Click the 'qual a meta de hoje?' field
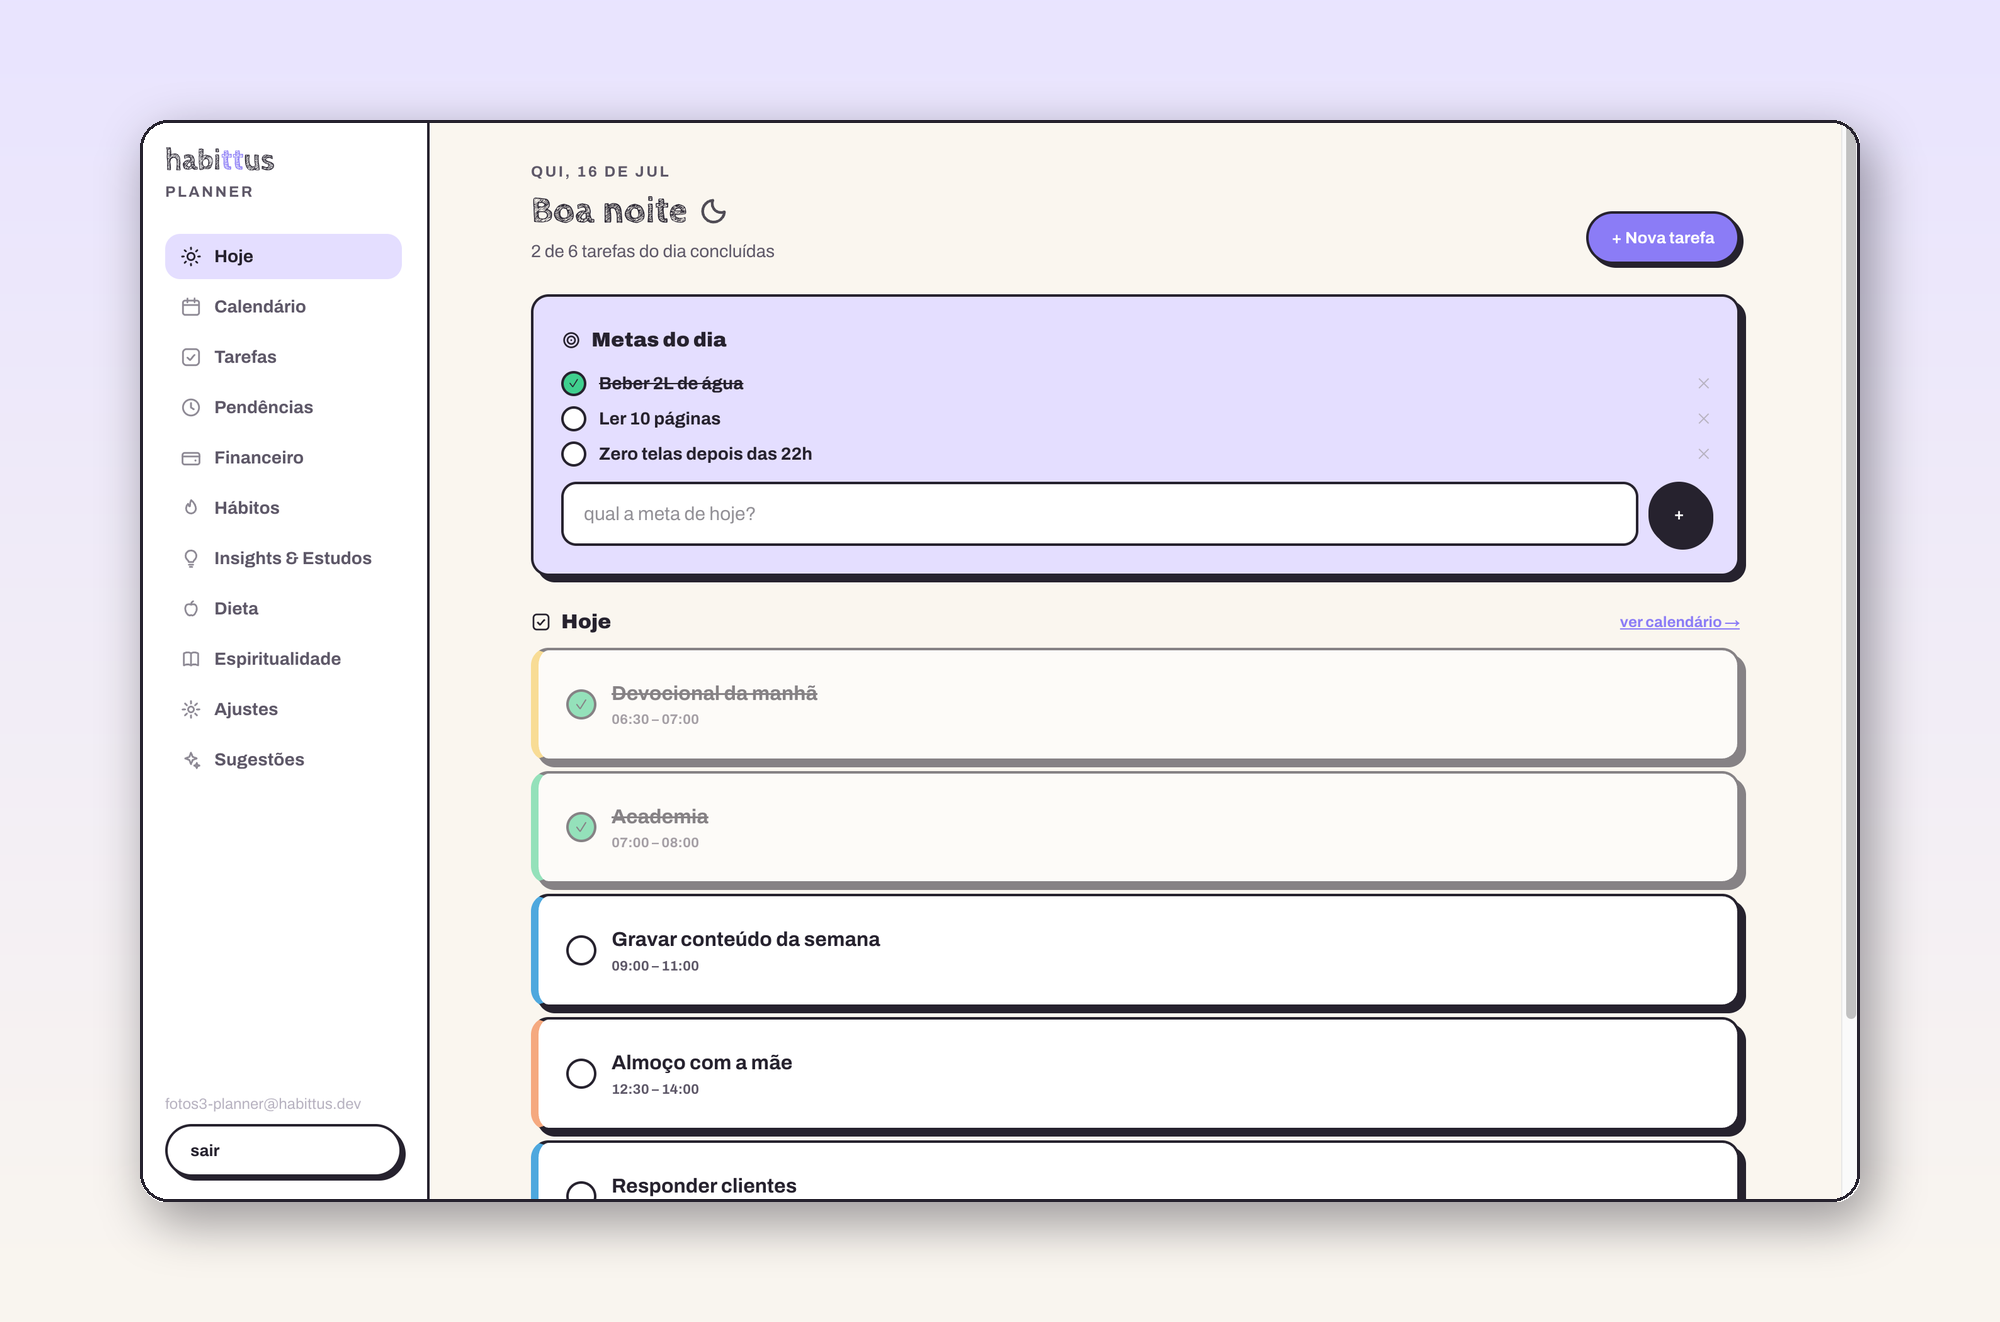 [x=1099, y=514]
